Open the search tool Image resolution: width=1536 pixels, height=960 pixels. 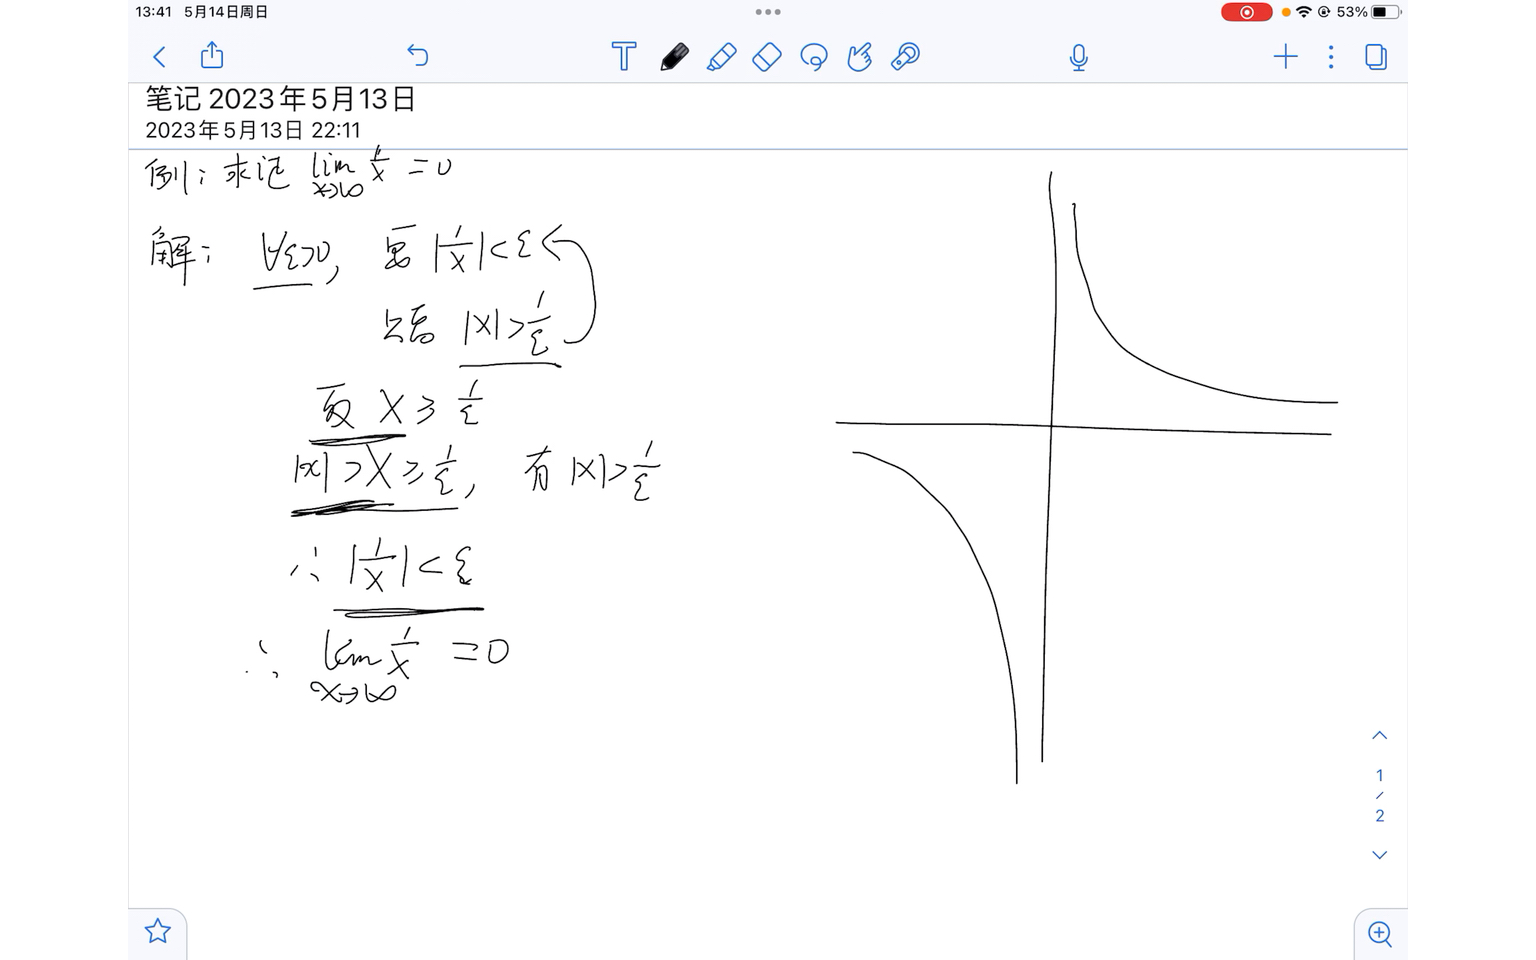click(906, 57)
